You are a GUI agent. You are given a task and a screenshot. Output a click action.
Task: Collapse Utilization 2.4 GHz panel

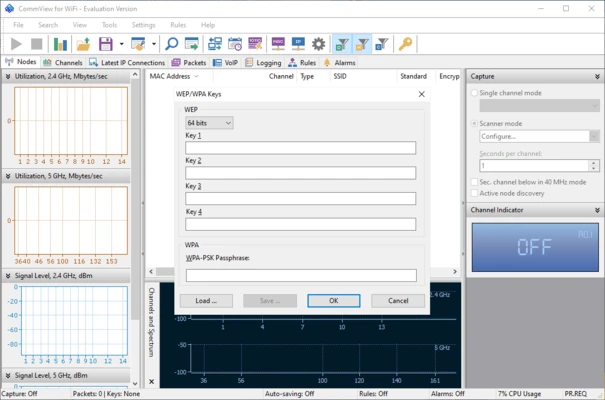pos(8,76)
